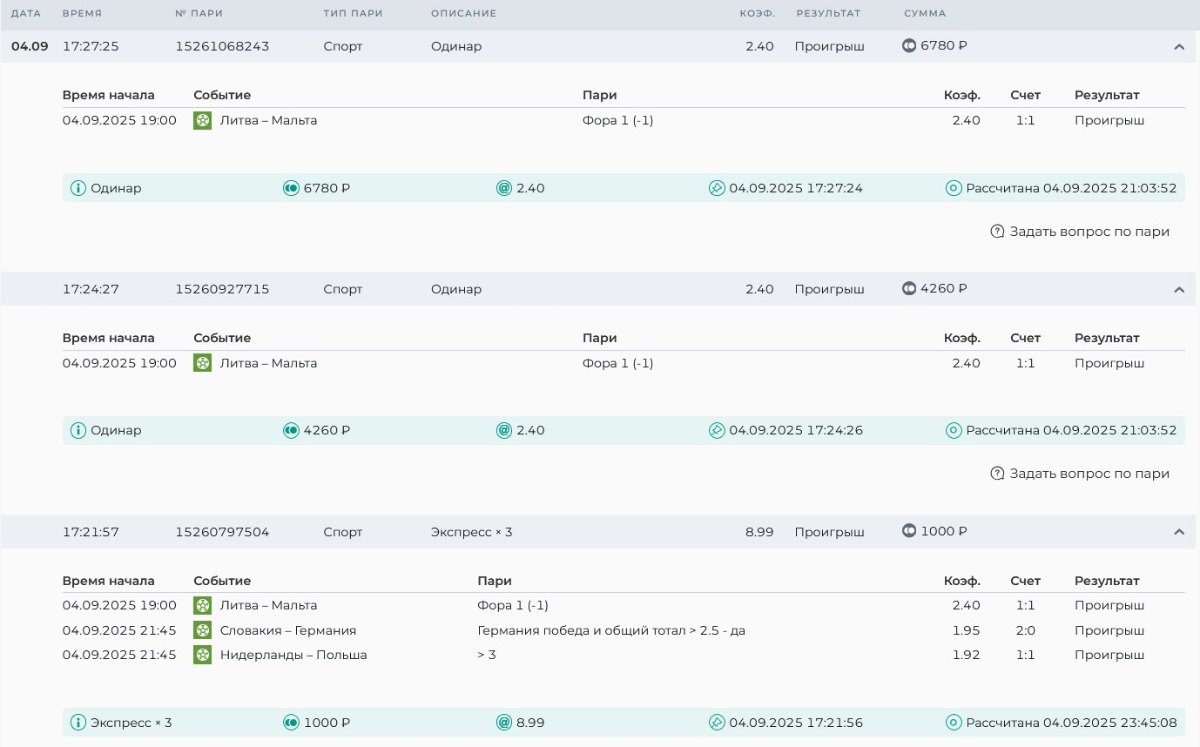Image resolution: width=1200 pixels, height=747 pixels.
Task: Collapse bet 15261068243 with the chevron
Action: [1178, 47]
